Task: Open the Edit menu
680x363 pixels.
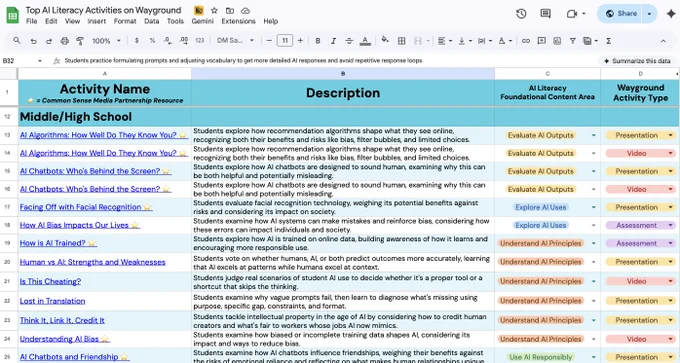Action: click(51, 21)
